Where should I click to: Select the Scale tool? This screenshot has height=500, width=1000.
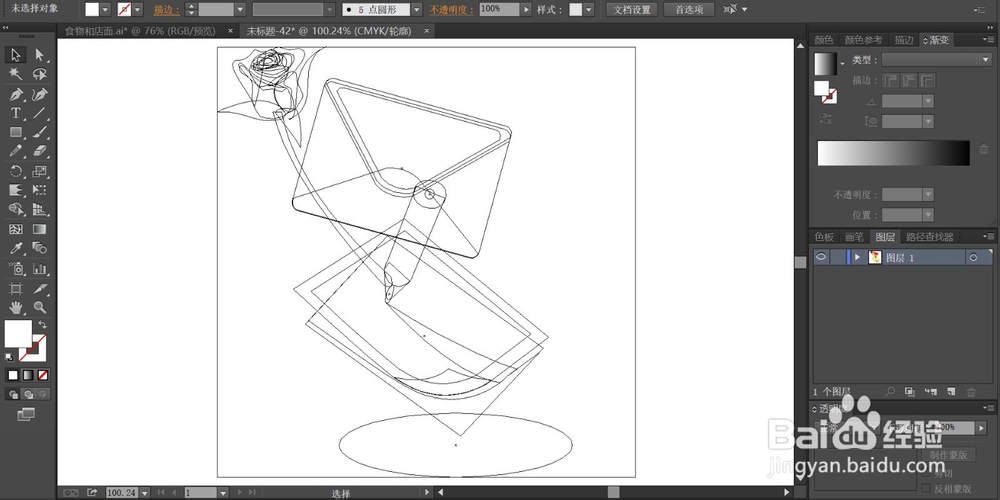click(40, 172)
